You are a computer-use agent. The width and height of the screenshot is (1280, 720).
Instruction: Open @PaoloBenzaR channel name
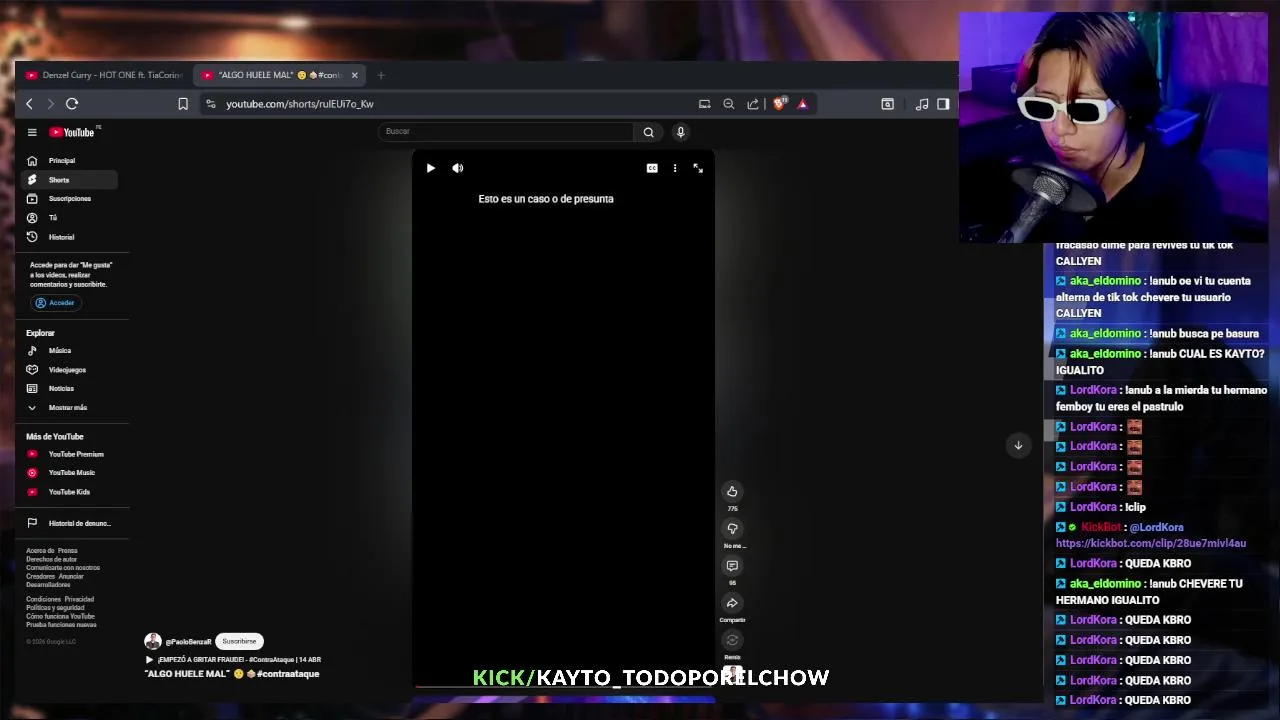point(188,642)
